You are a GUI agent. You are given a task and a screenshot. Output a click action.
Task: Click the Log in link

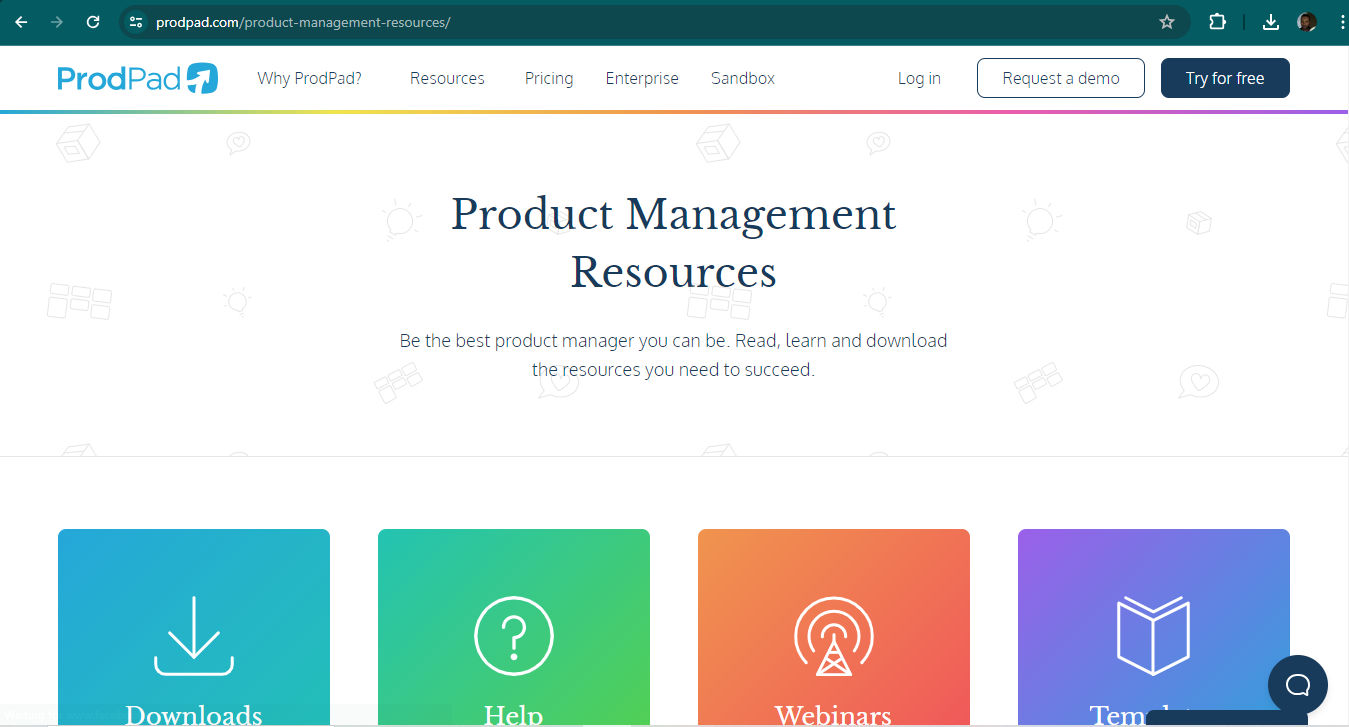pos(918,78)
